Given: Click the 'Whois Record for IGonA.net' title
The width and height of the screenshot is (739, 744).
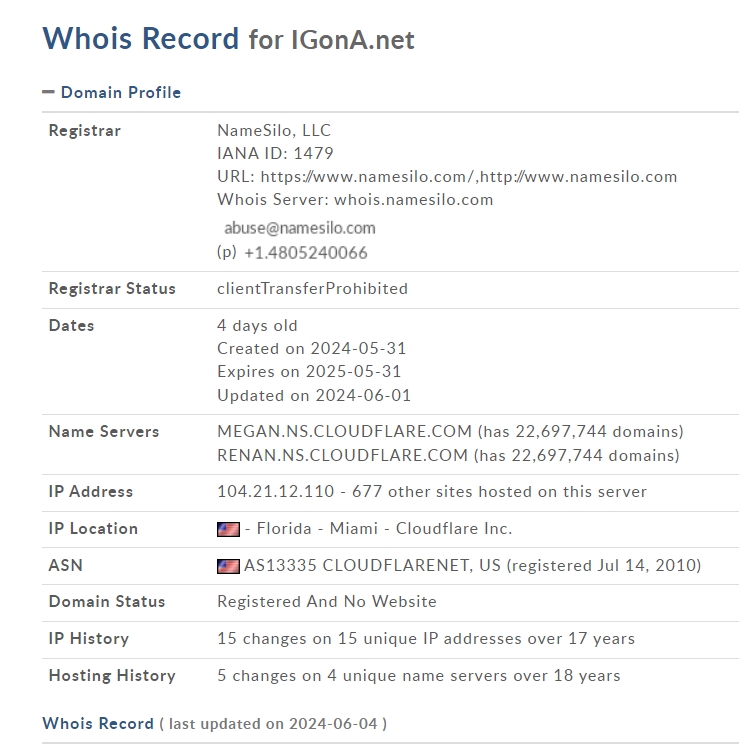Looking at the screenshot, I should 228,38.
